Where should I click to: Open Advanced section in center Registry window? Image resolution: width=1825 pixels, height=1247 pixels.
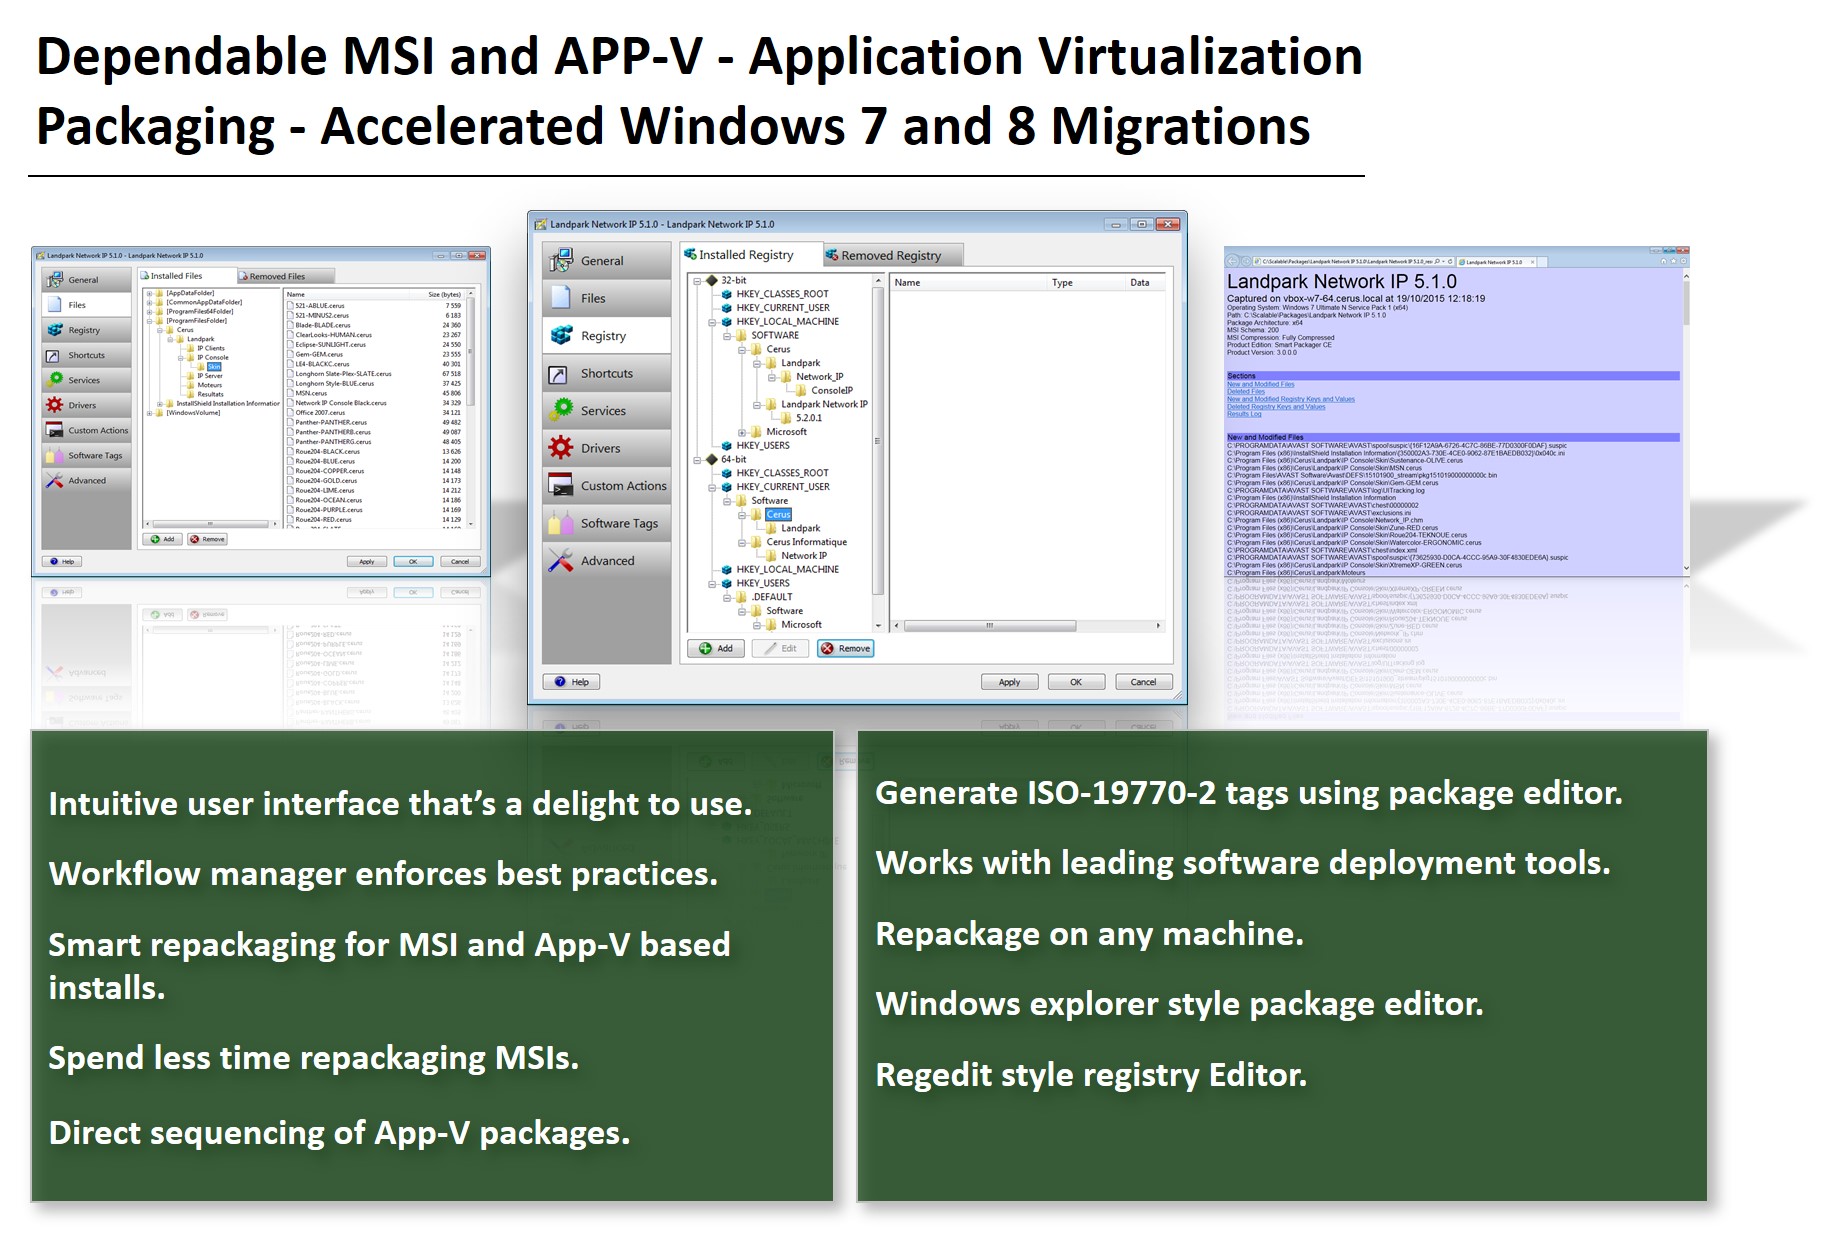[606, 561]
